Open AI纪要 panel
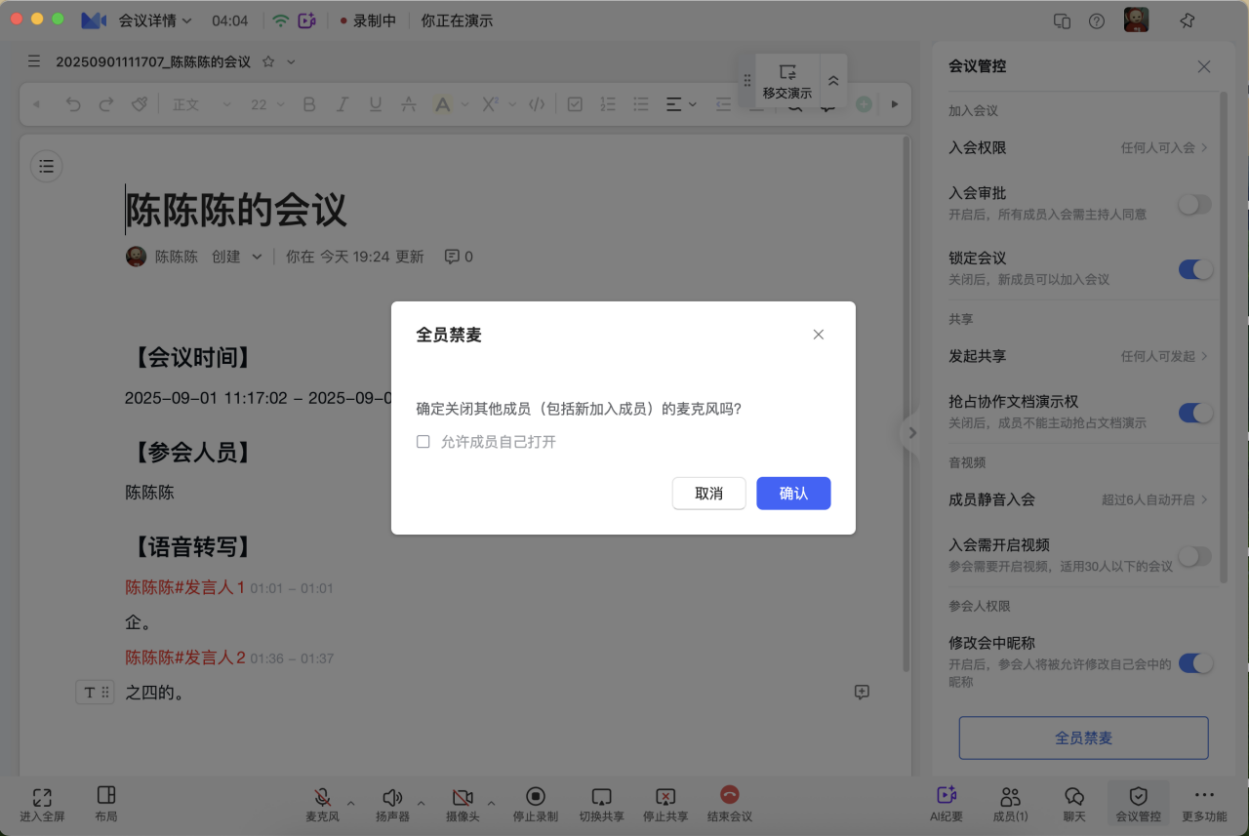 coord(946,805)
